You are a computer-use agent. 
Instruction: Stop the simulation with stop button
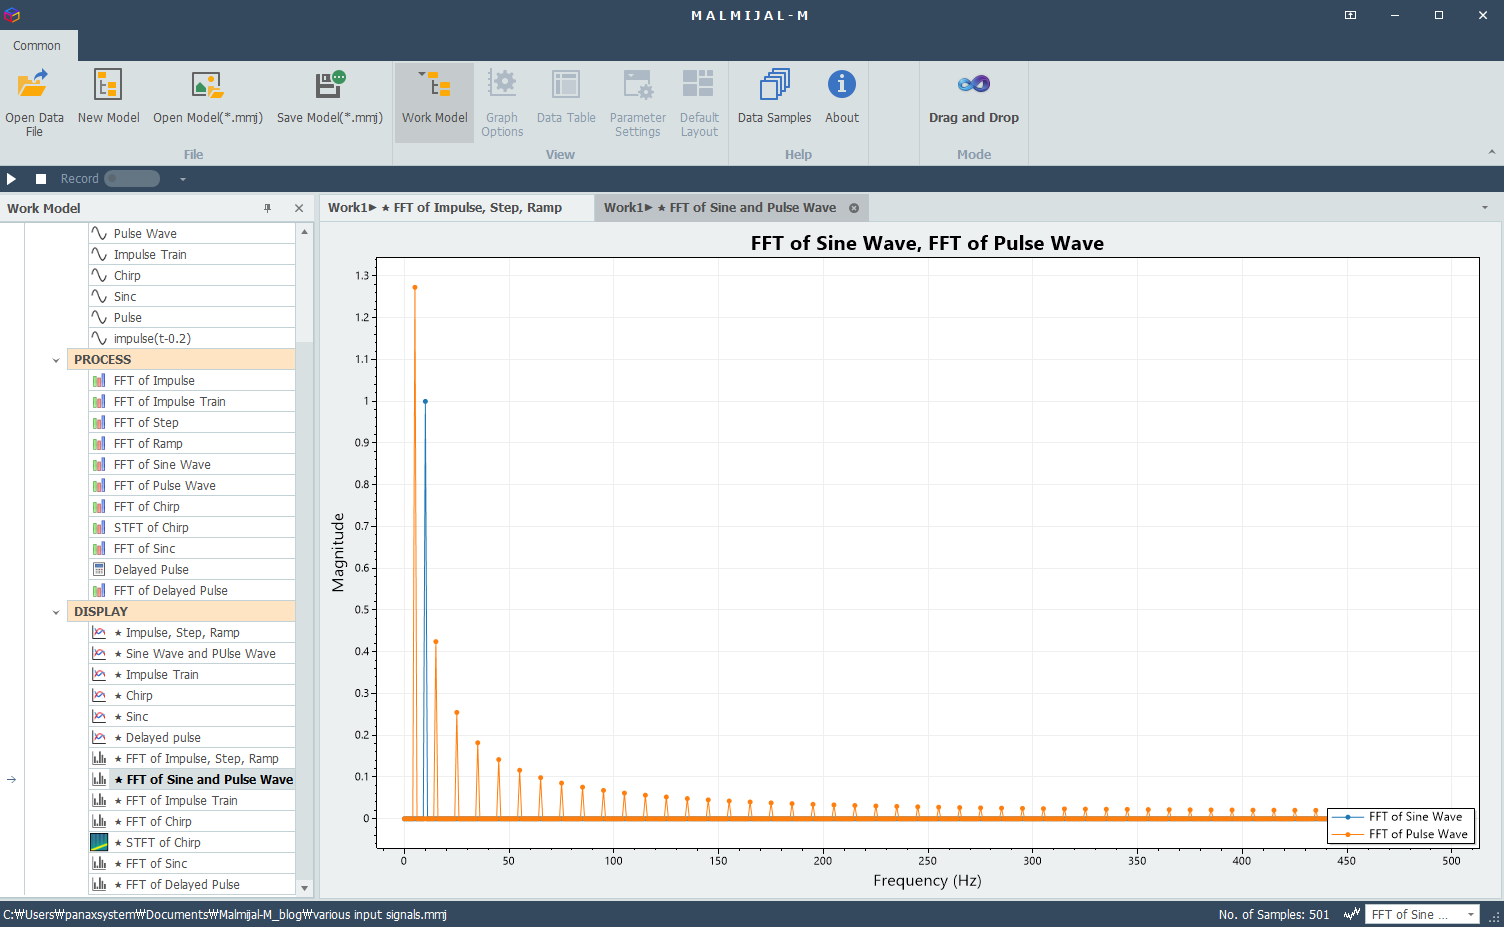(41, 179)
